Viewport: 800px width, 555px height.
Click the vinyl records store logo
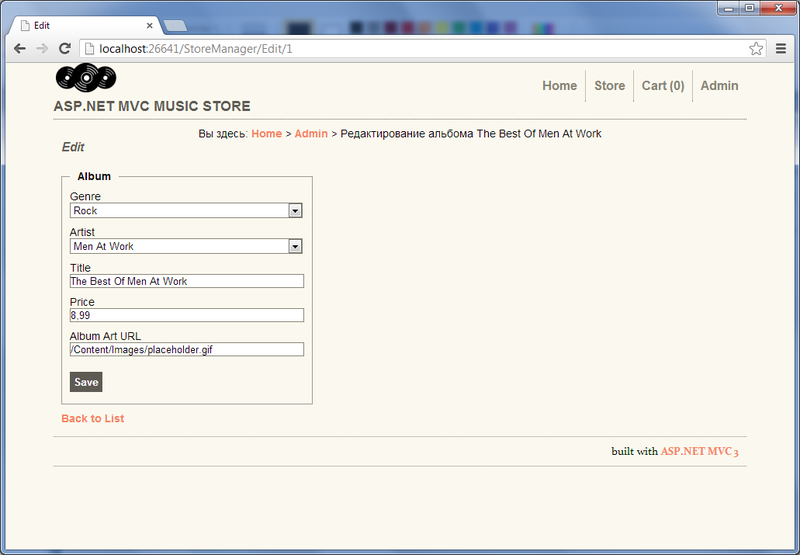(x=86, y=78)
